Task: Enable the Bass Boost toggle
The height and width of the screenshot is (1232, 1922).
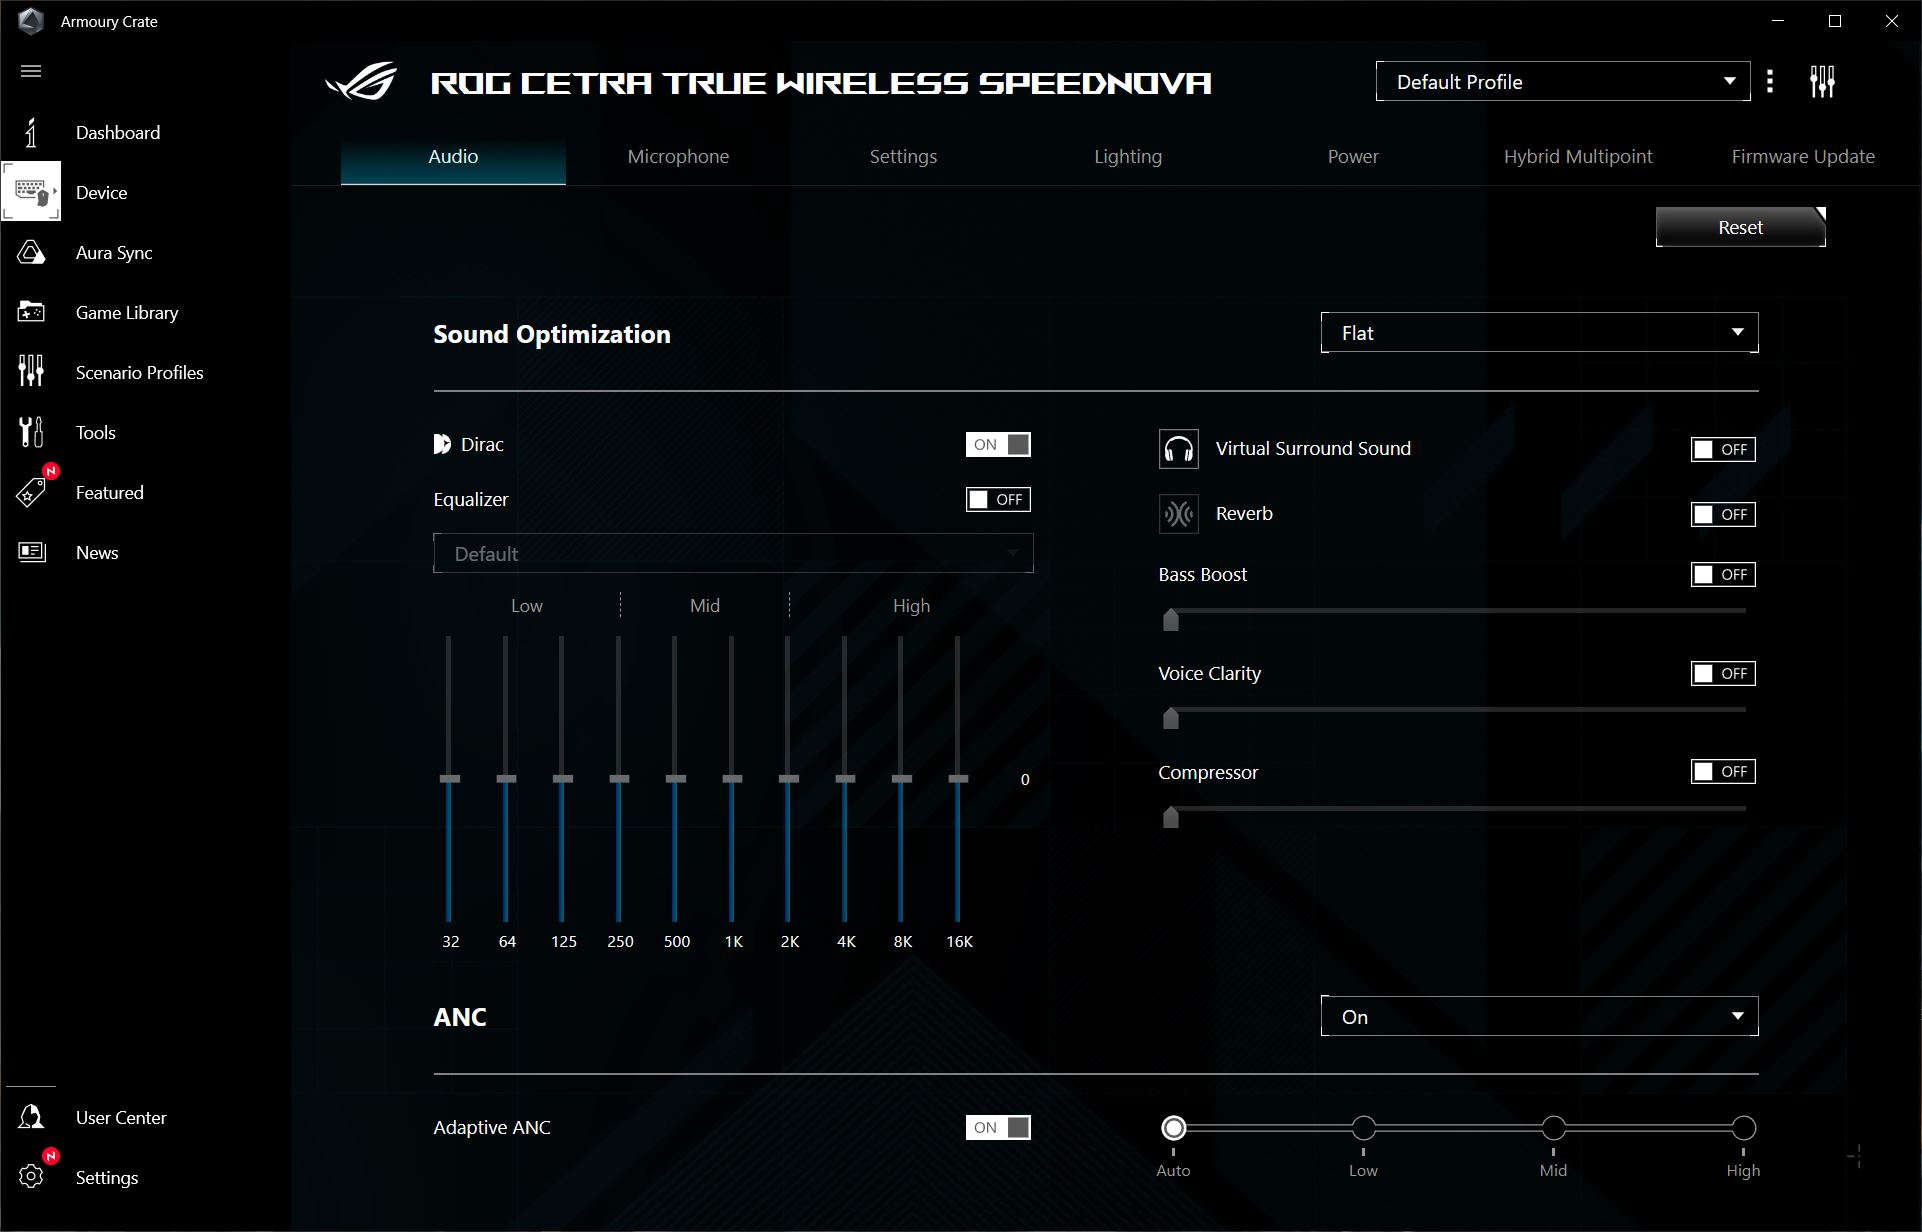Action: pyautogui.click(x=1723, y=574)
